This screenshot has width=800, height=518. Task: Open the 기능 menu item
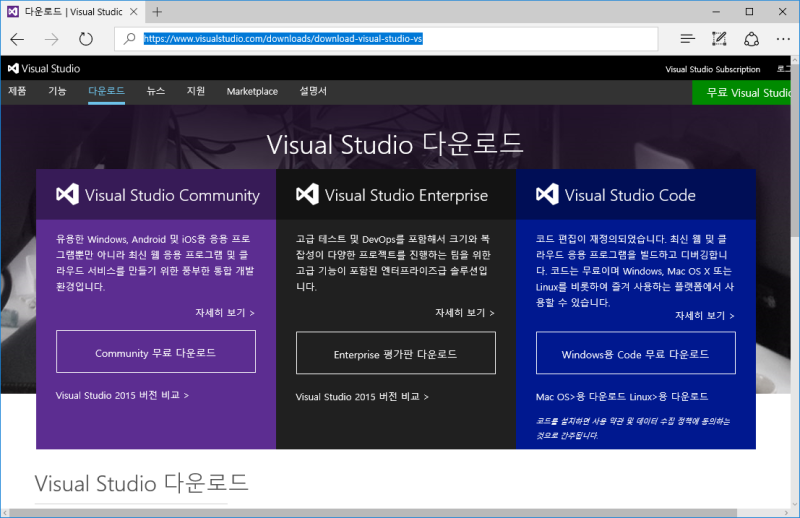[57, 91]
